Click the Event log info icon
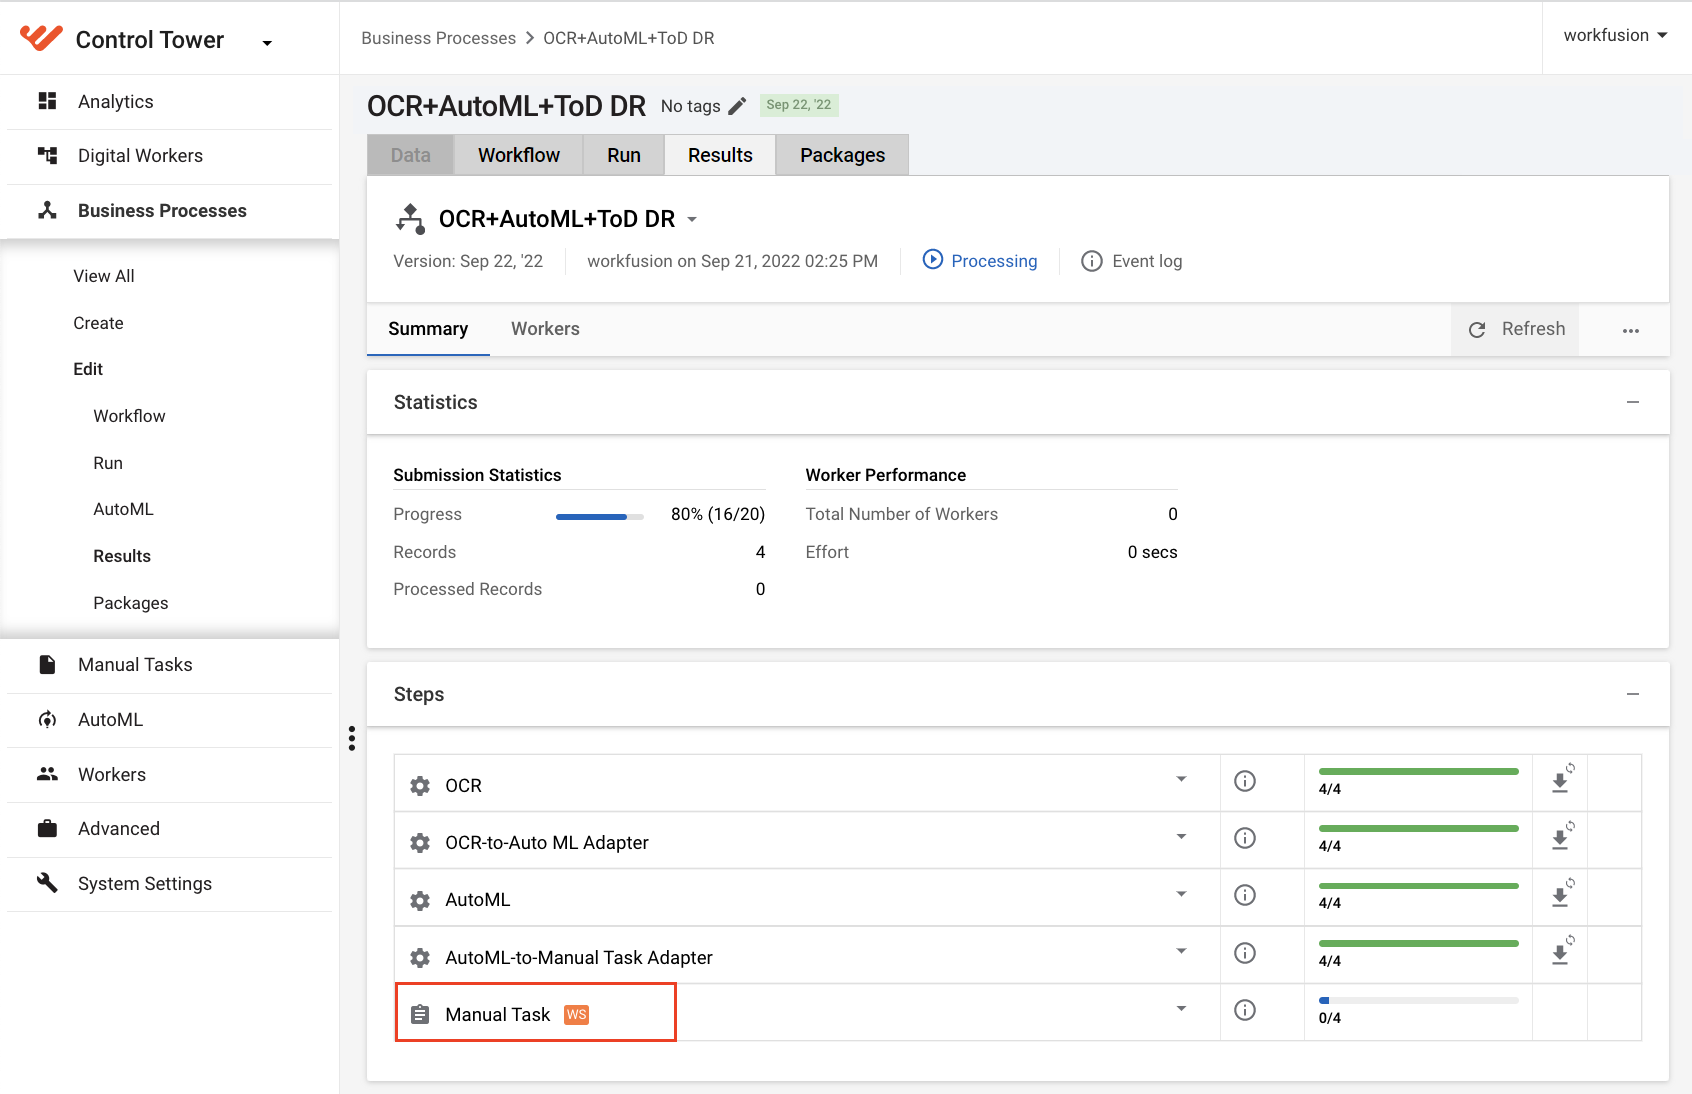 coord(1092,261)
